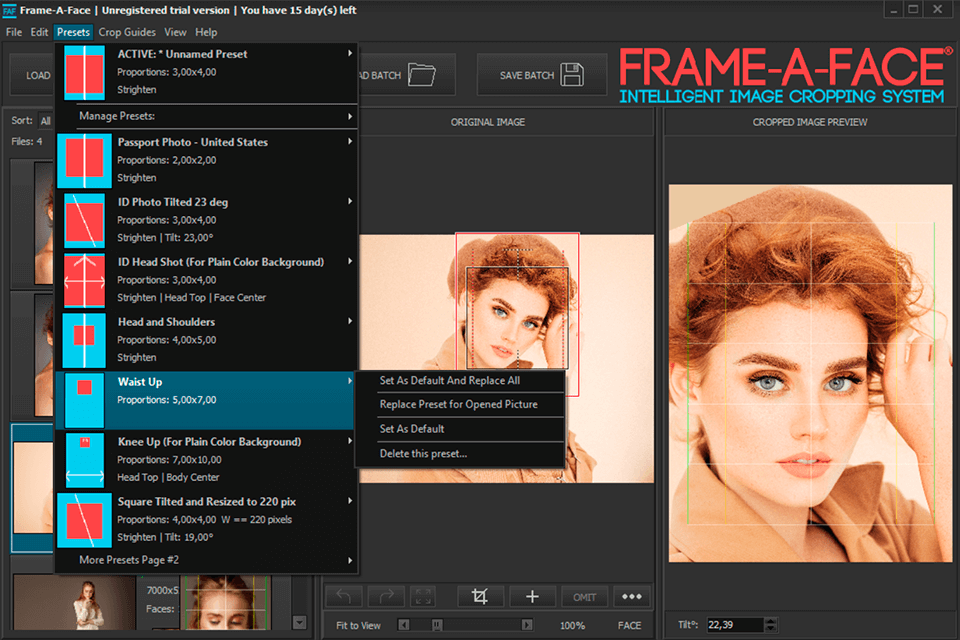This screenshot has width=960, height=640.
Task: Decrease tilt with the down stepper arrow
Action: click(771, 629)
